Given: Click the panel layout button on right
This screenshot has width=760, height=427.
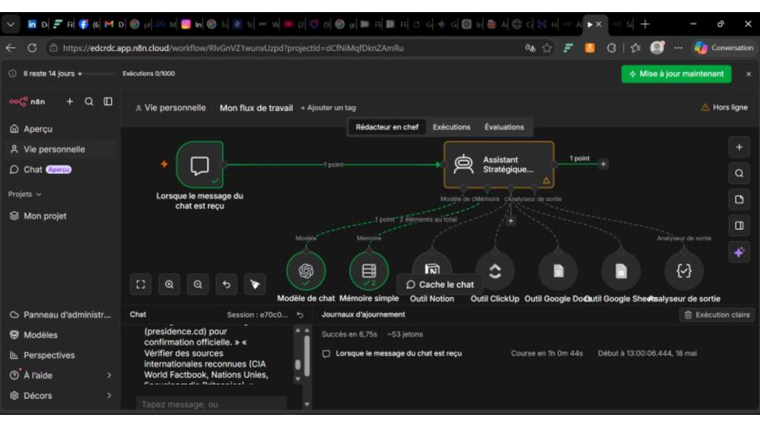Looking at the screenshot, I should 739,226.
